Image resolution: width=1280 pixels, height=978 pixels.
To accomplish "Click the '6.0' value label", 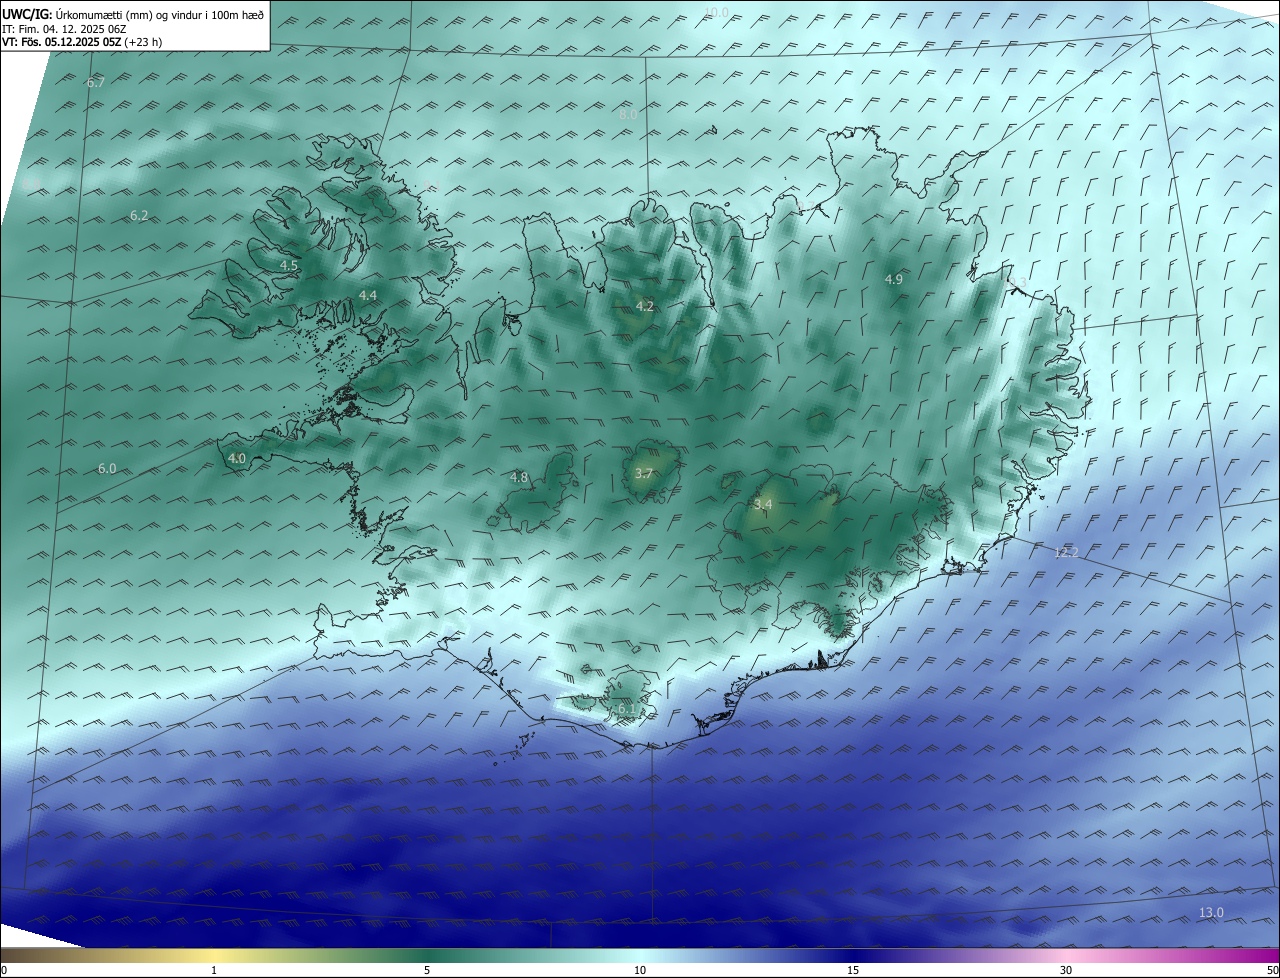I will click(107, 468).
